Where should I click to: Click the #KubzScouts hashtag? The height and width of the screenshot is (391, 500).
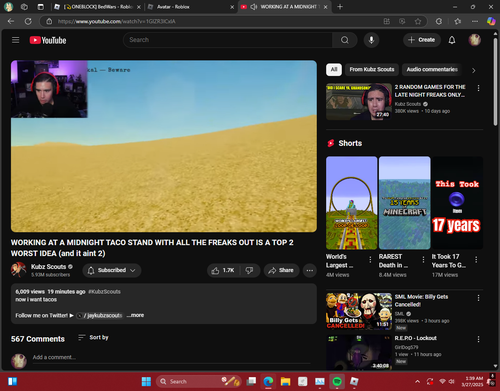click(x=104, y=292)
